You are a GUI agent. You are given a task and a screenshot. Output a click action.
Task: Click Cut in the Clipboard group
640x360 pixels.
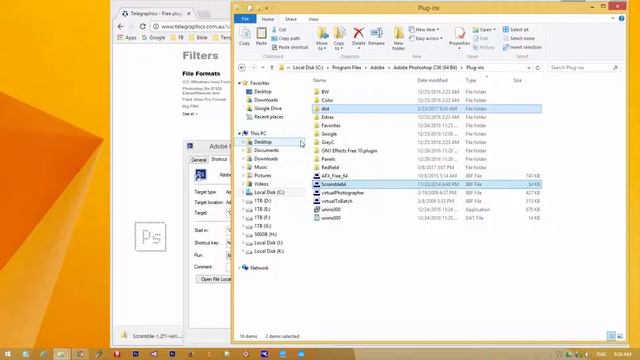279,30
